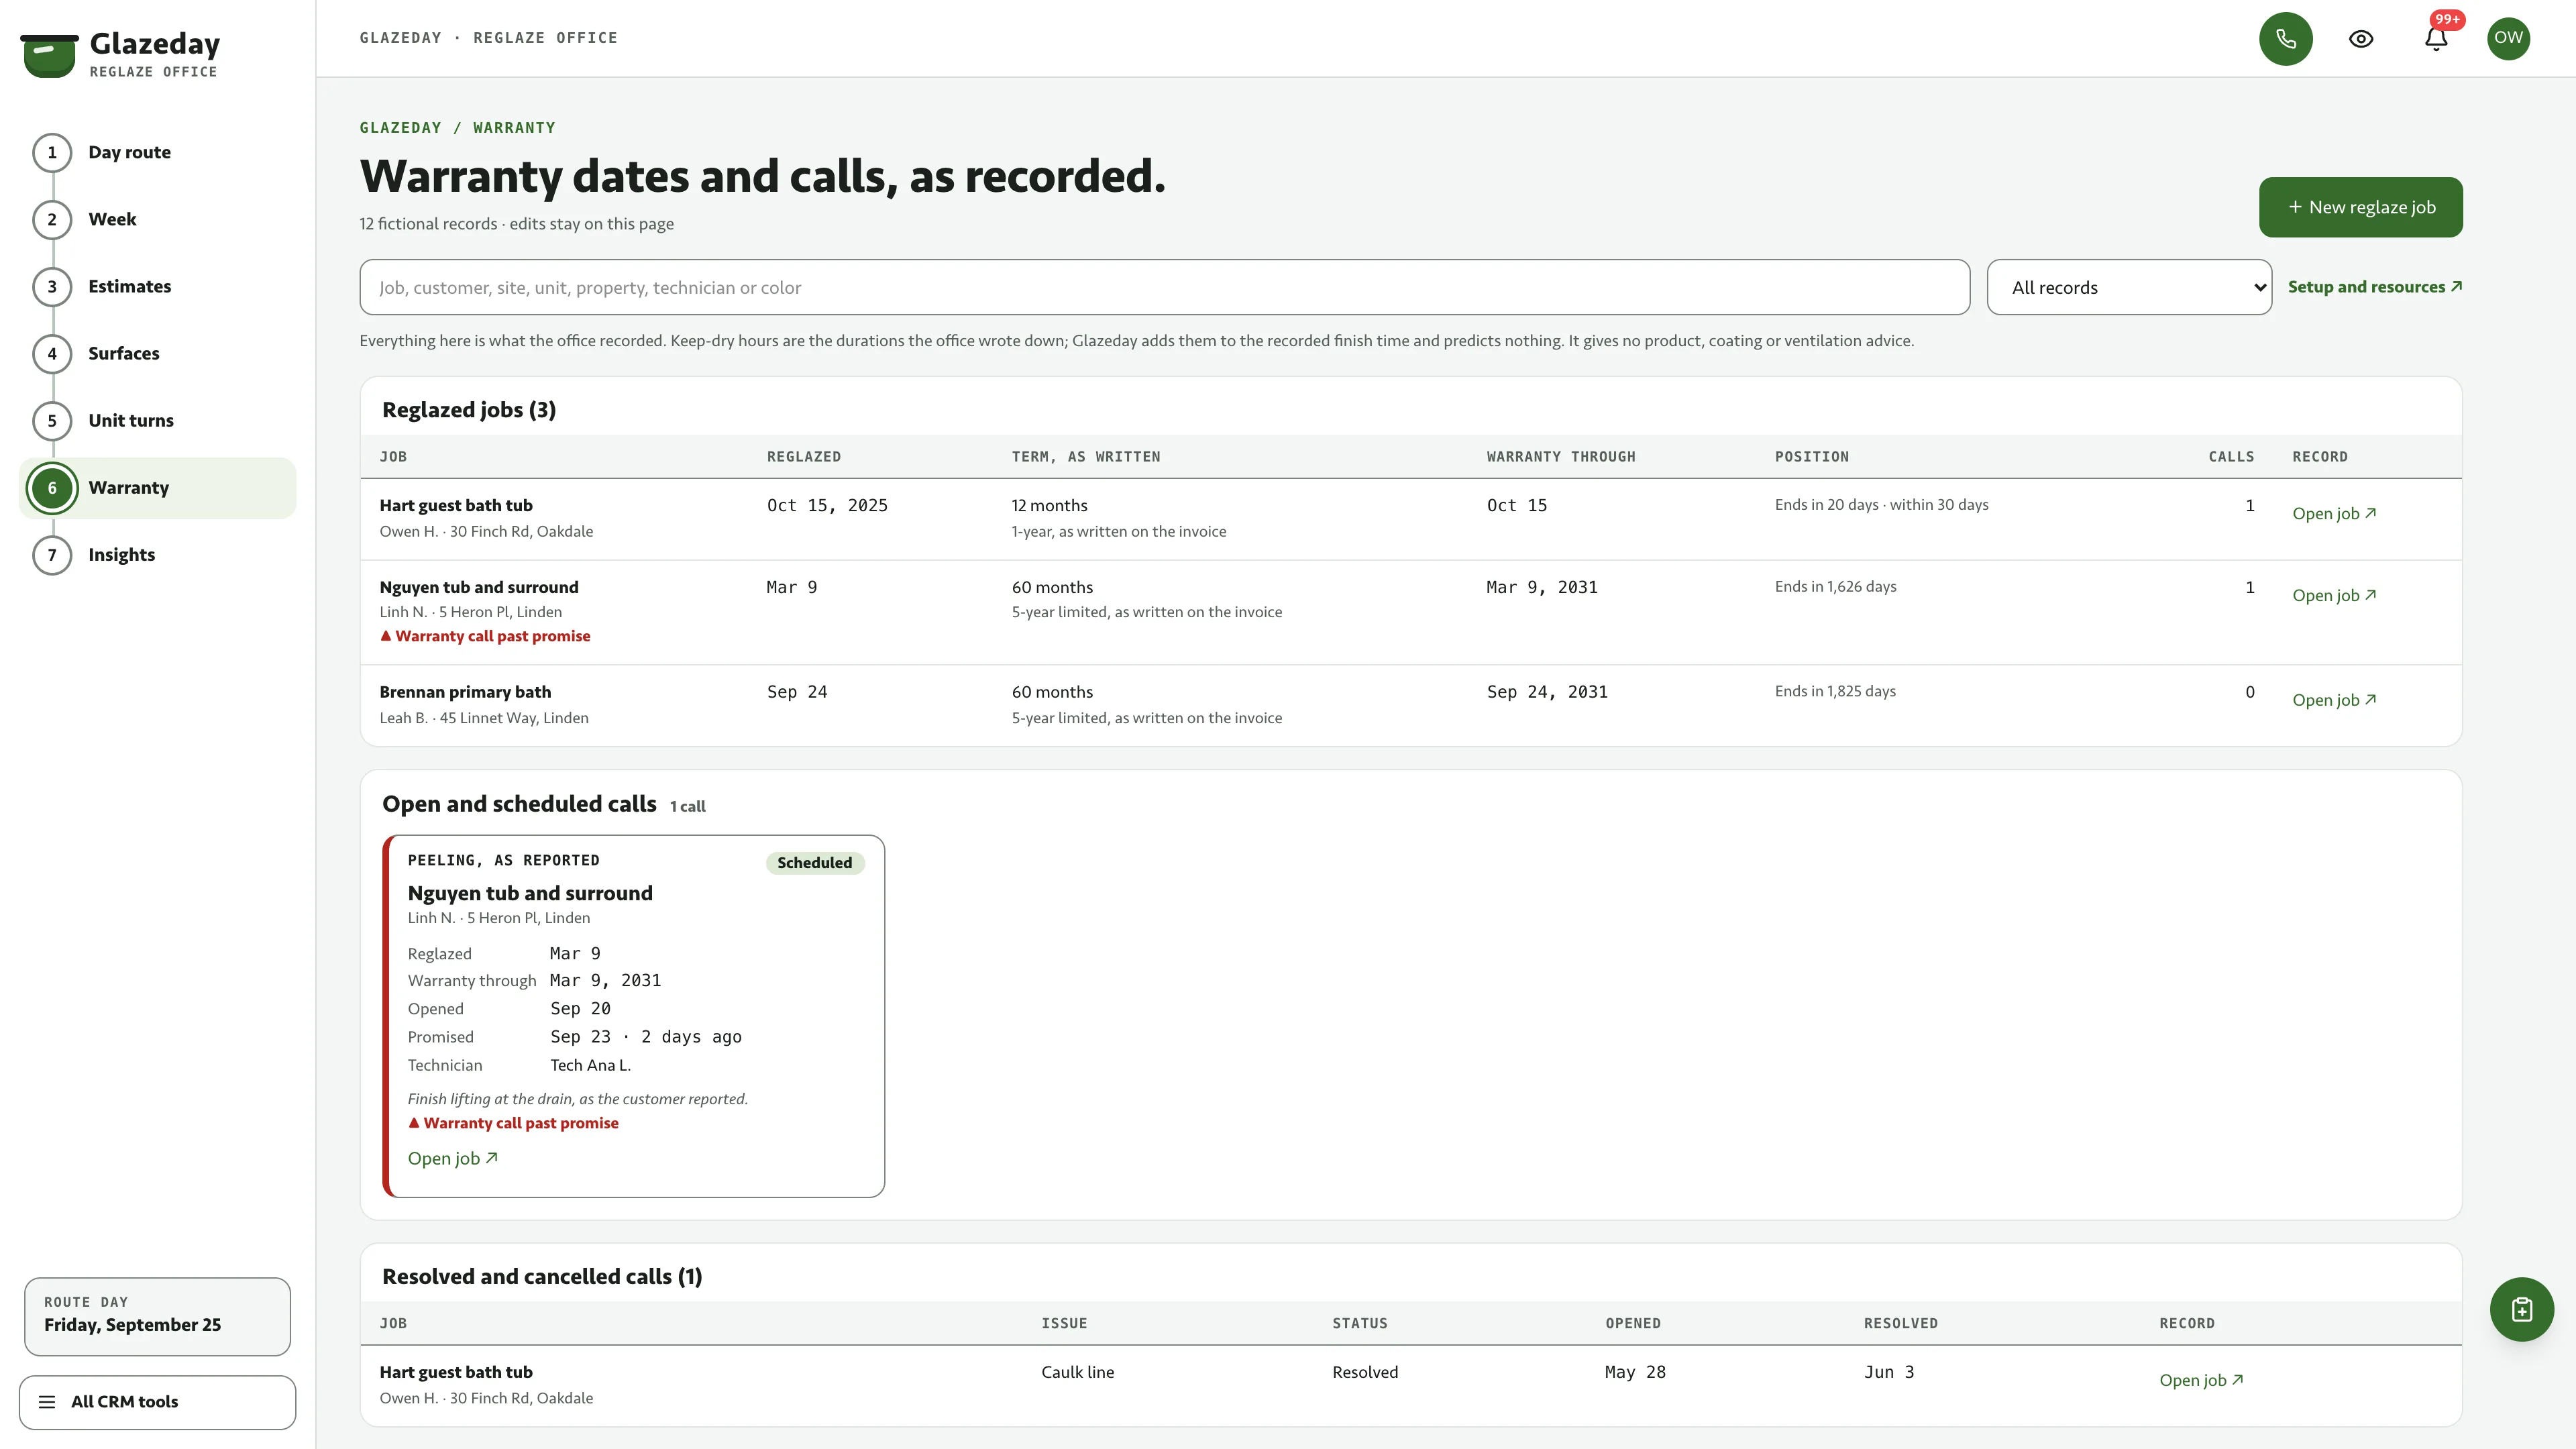This screenshot has height=1449, width=2576.
Task: Open the All records filter dropdown
Action: coord(2129,288)
